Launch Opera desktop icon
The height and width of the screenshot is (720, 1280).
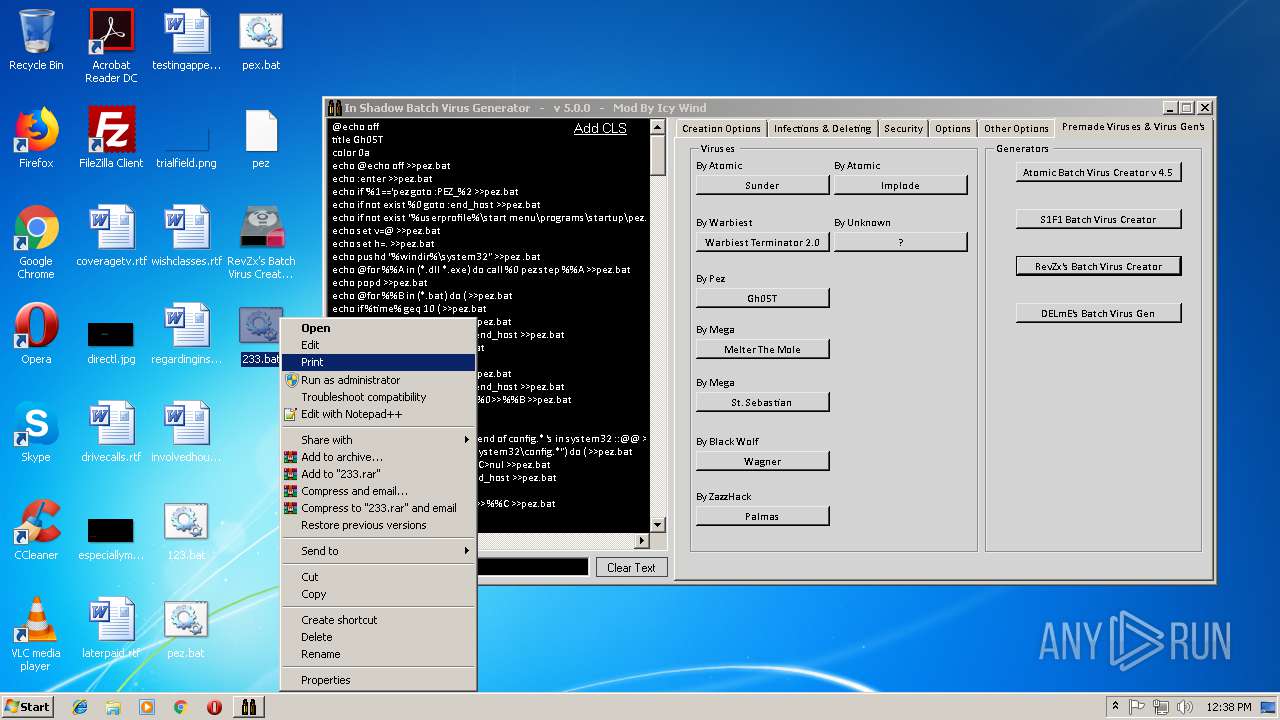(x=36, y=334)
